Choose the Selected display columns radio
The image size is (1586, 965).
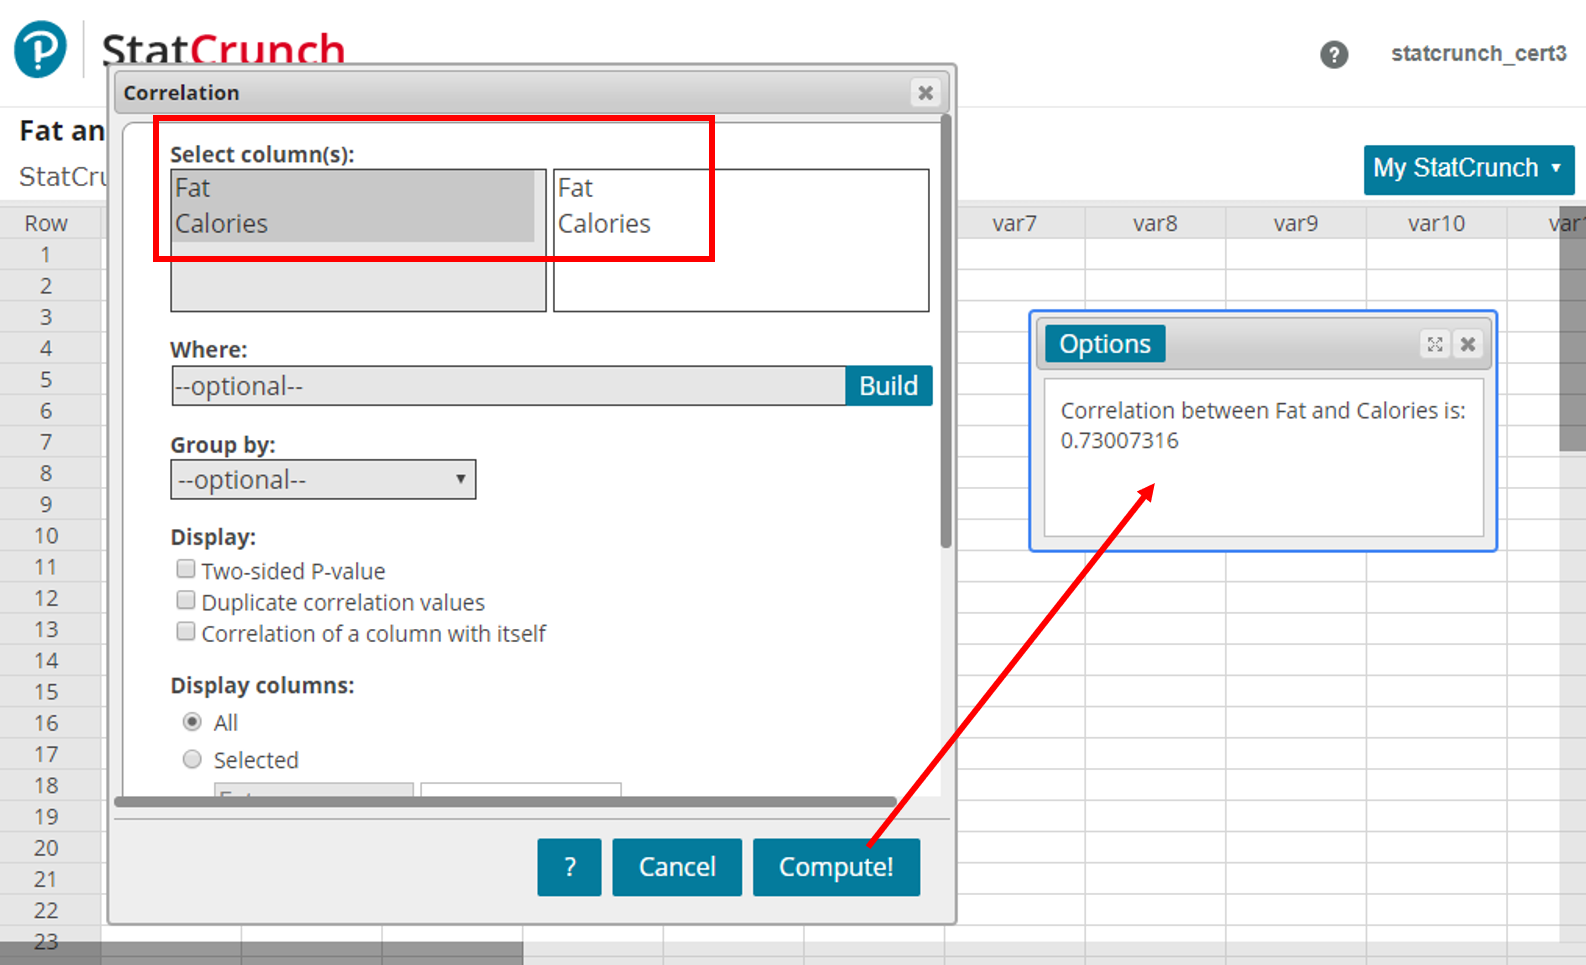coord(192,760)
